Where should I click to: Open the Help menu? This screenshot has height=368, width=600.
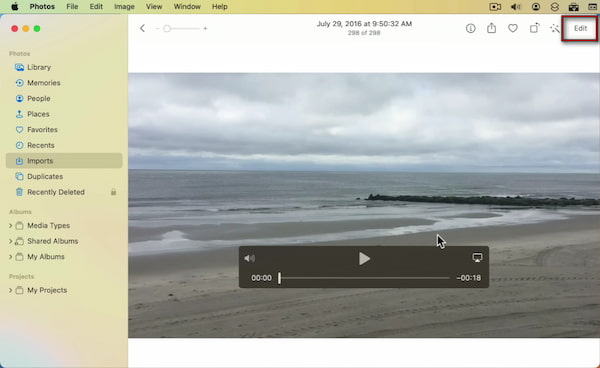220,7
